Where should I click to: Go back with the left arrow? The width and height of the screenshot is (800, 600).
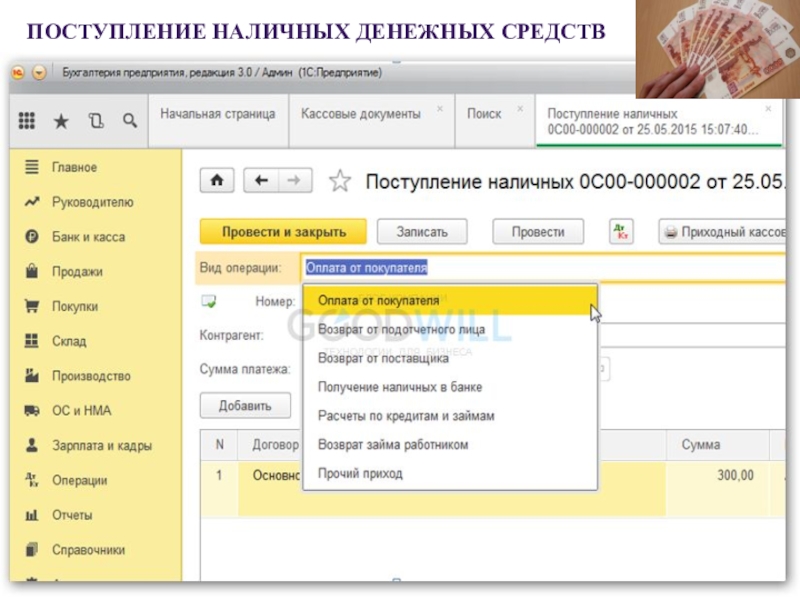click(x=262, y=181)
